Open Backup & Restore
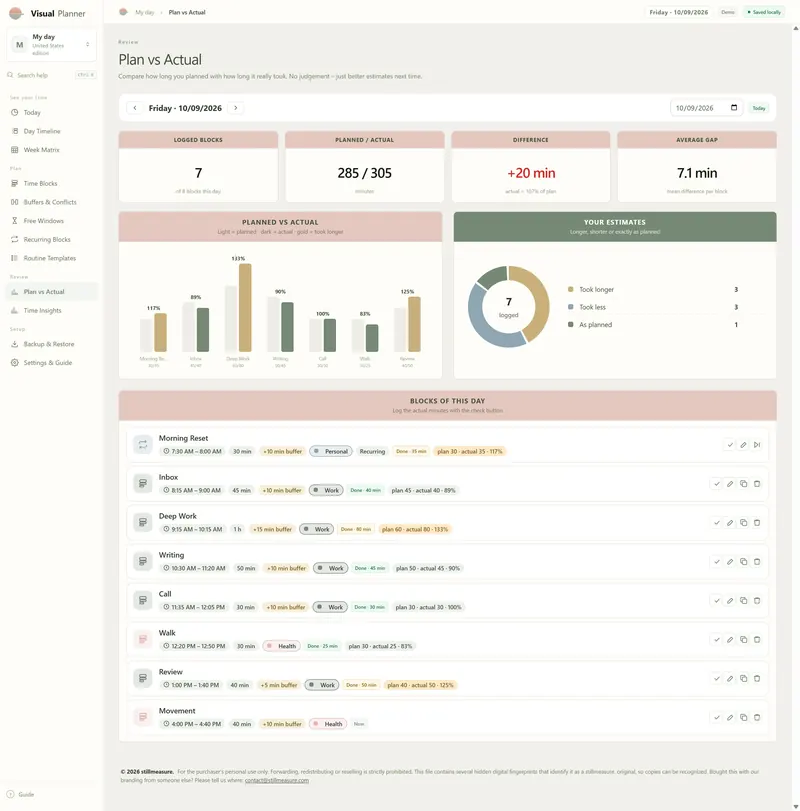This screenshot has height=811, width=800. 51,344
